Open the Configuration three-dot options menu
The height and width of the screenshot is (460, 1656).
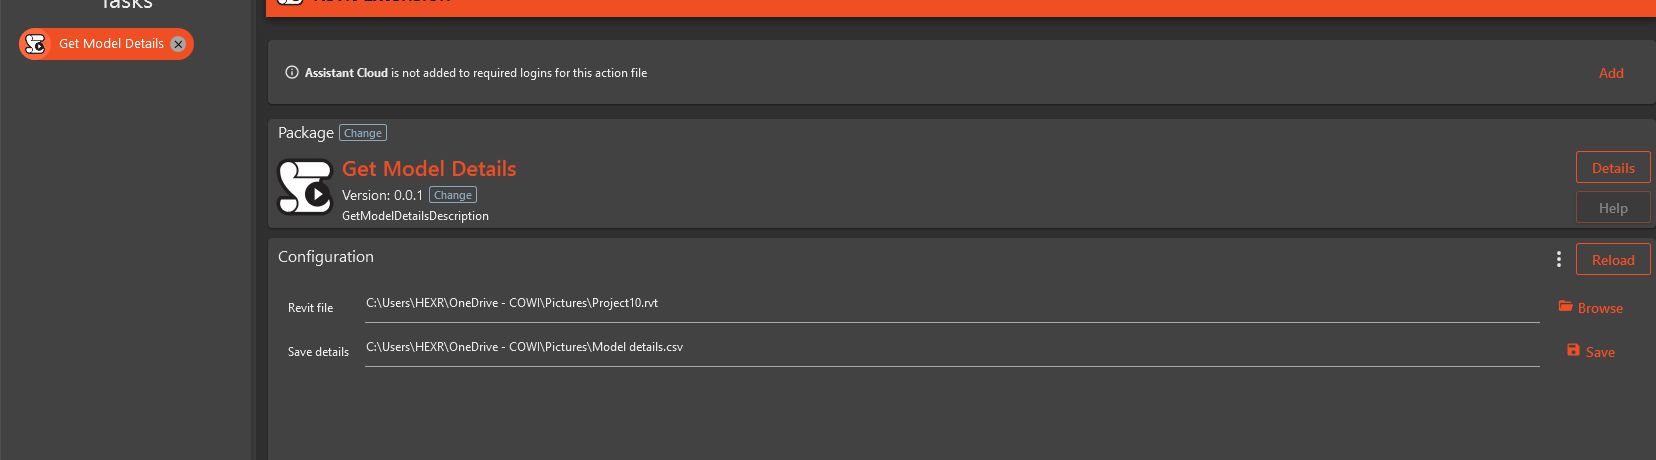1558,259
